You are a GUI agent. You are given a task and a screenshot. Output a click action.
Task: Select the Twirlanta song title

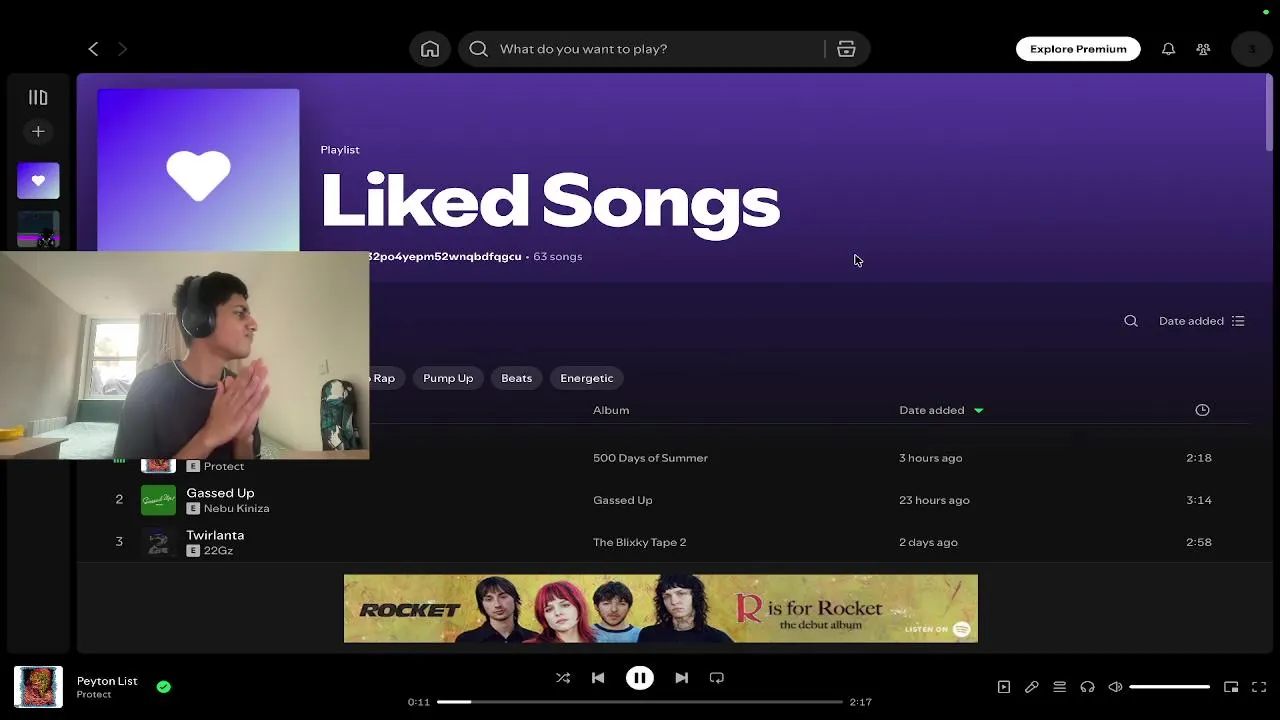215,535
